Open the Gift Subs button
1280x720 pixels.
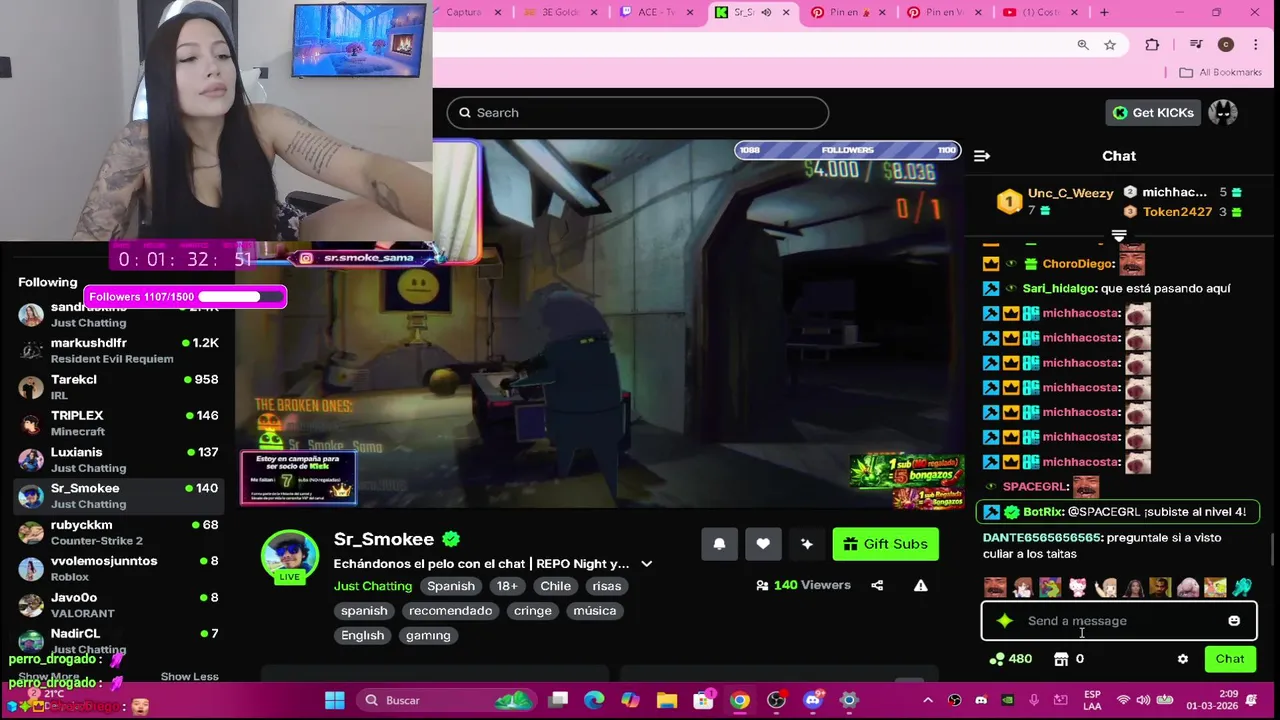tap(885, 544)
